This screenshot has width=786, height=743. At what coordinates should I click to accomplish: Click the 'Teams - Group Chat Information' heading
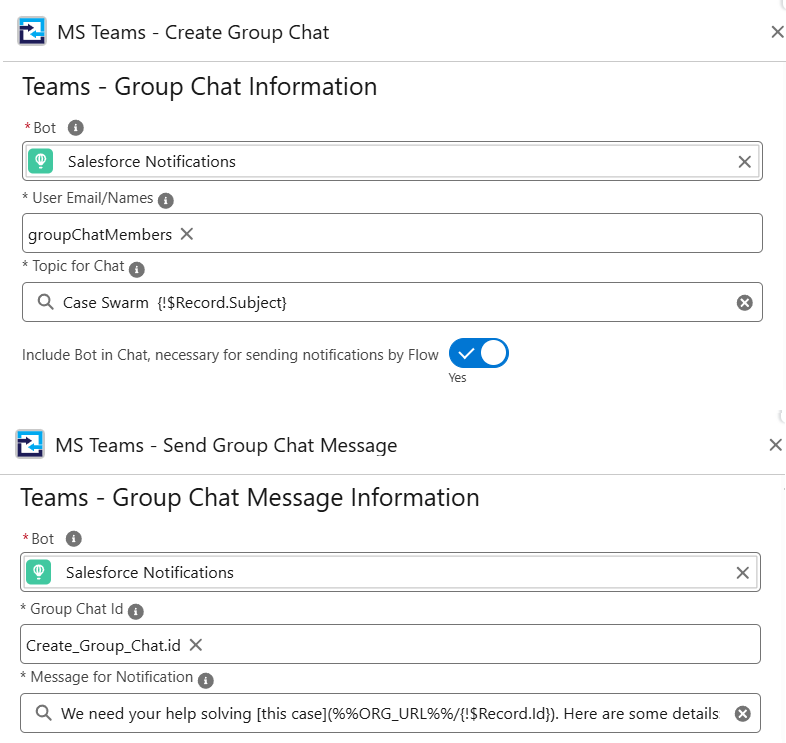point(200,87)
